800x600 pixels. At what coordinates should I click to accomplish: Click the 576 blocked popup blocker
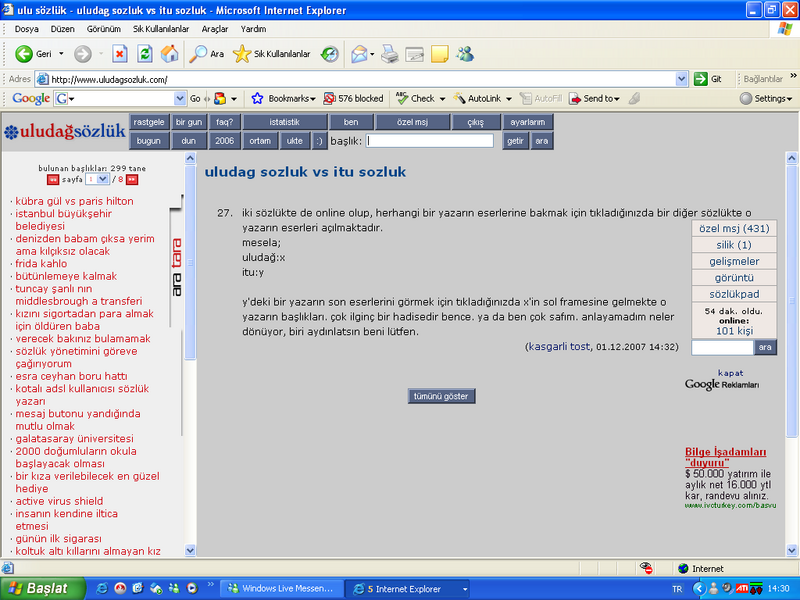[354, 98]
